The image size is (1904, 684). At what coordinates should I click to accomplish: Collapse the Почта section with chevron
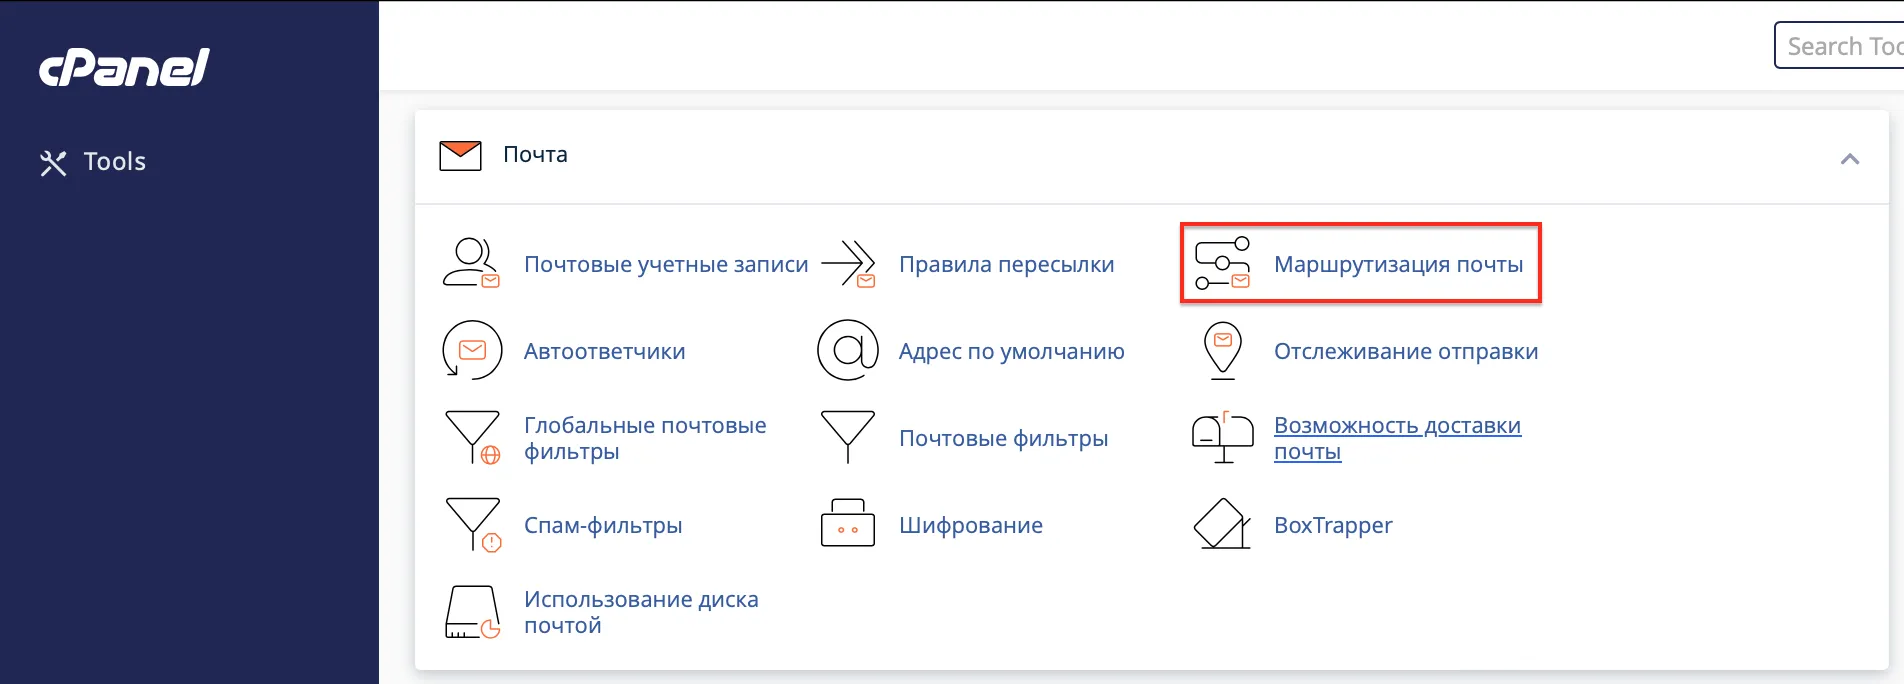pos(1850,159)
